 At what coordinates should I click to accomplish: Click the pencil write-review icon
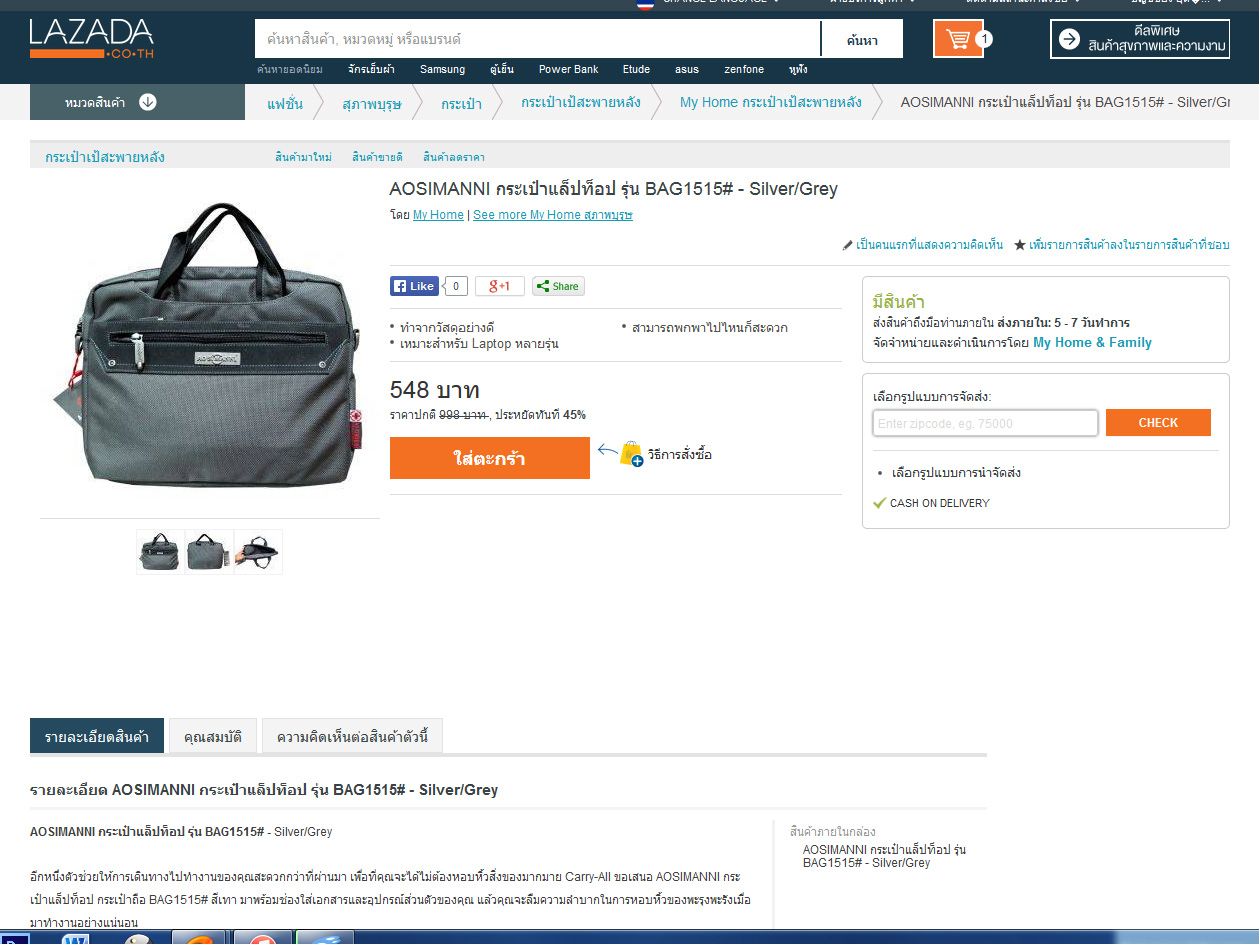click(x=848, y=245)
